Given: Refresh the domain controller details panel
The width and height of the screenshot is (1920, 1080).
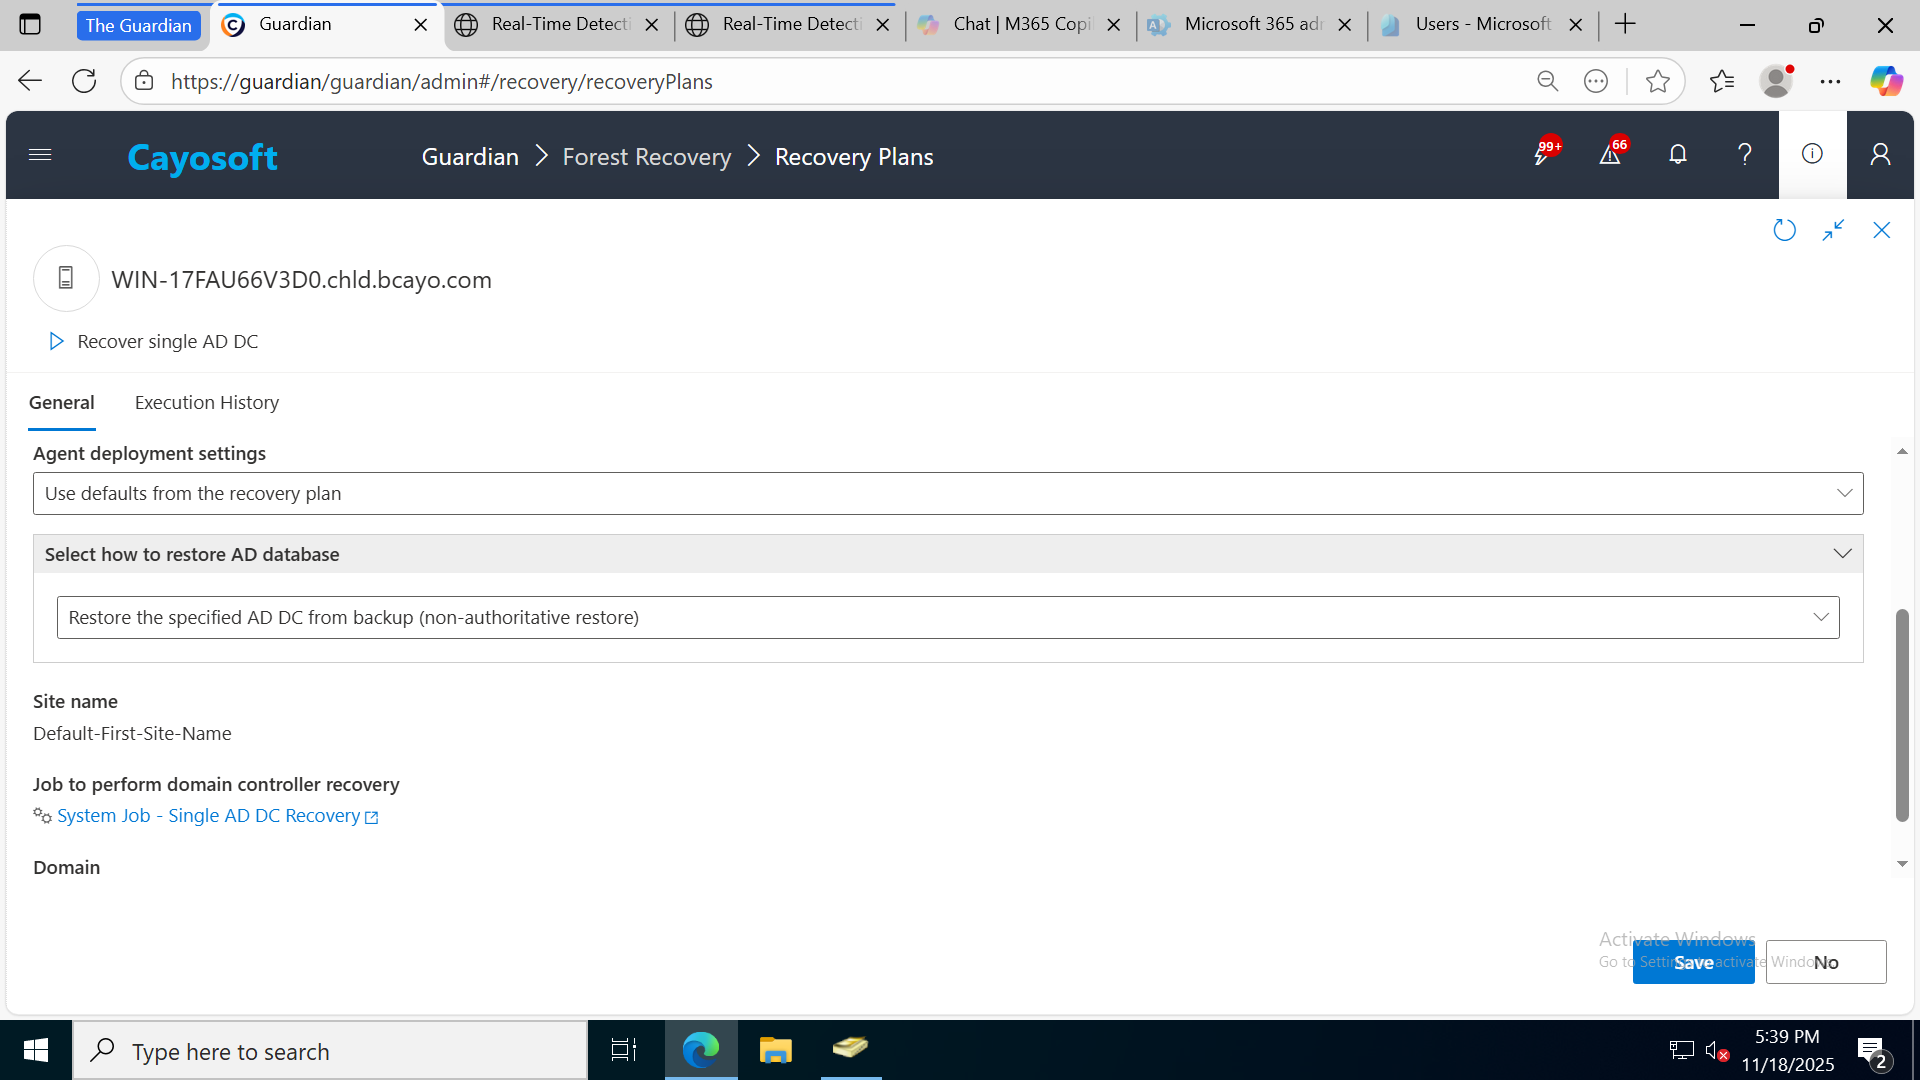Looking at the screenshot, I should click(x=1784, y=231).
